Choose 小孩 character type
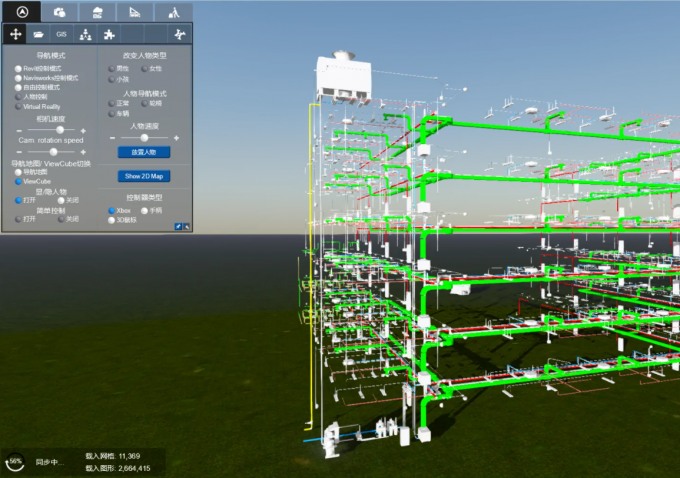Image resolution: width=680 pixels, height=478 pixels. pyautogui.click(x=111, y=79)
